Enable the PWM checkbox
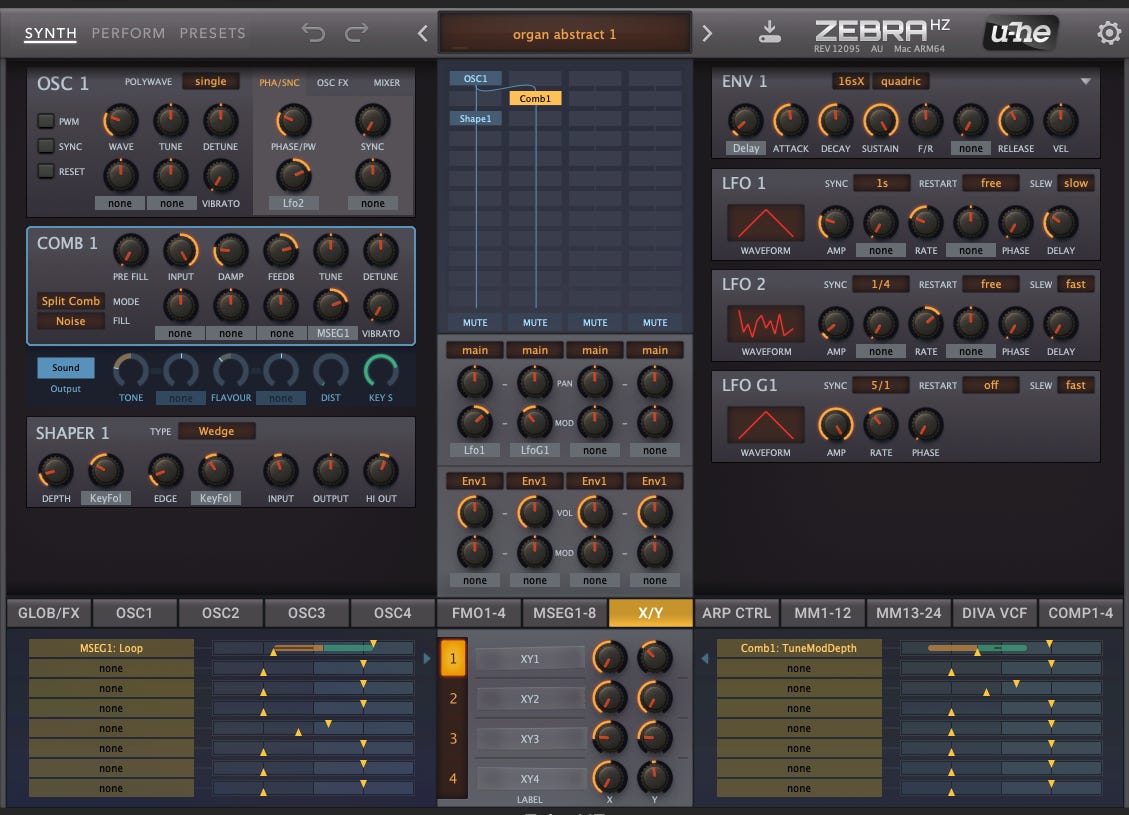1129x815 pixels. pyautogui.click(x=46, y=121)
